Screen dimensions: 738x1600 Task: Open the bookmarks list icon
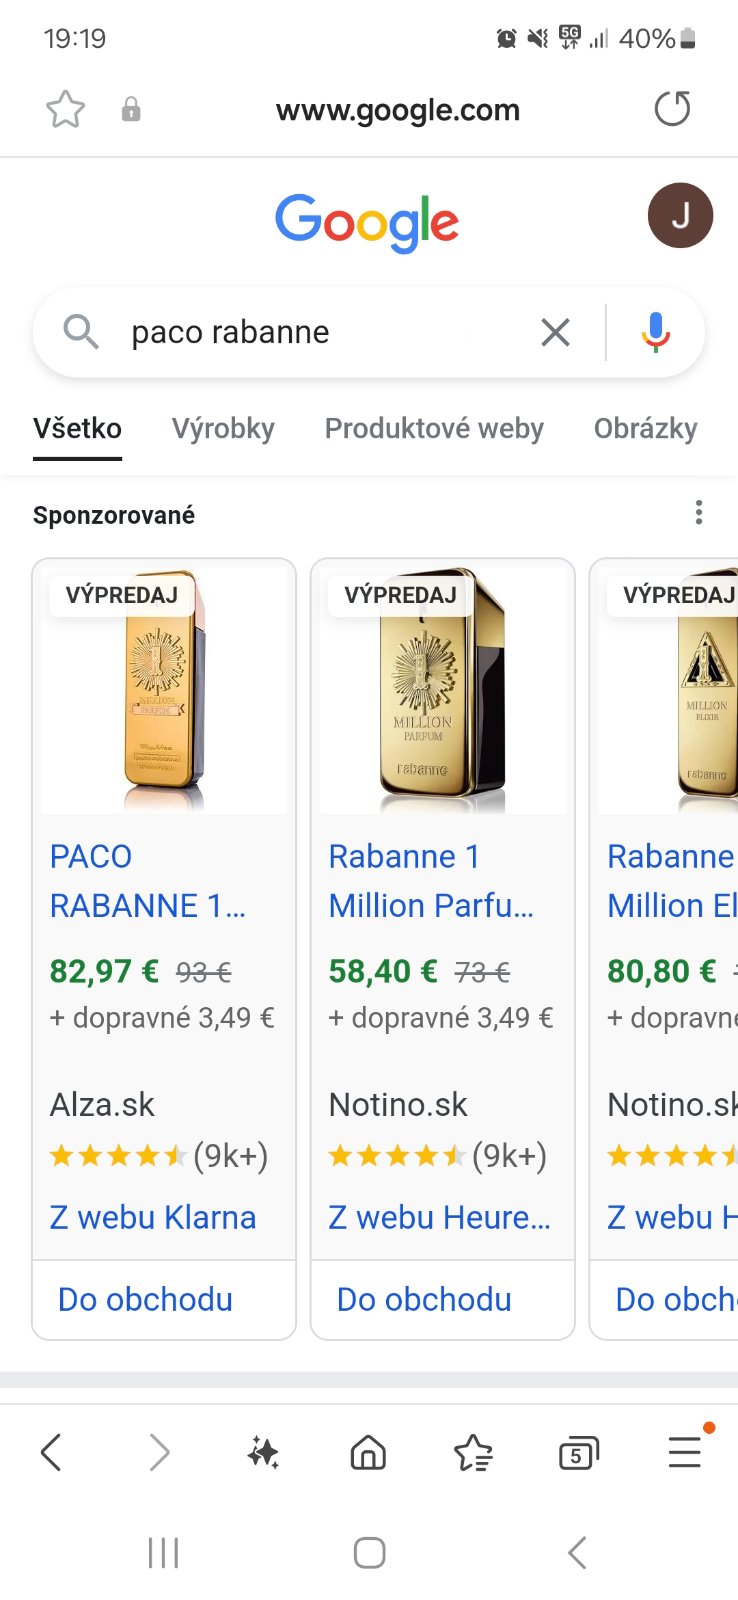pos(473,1452)
